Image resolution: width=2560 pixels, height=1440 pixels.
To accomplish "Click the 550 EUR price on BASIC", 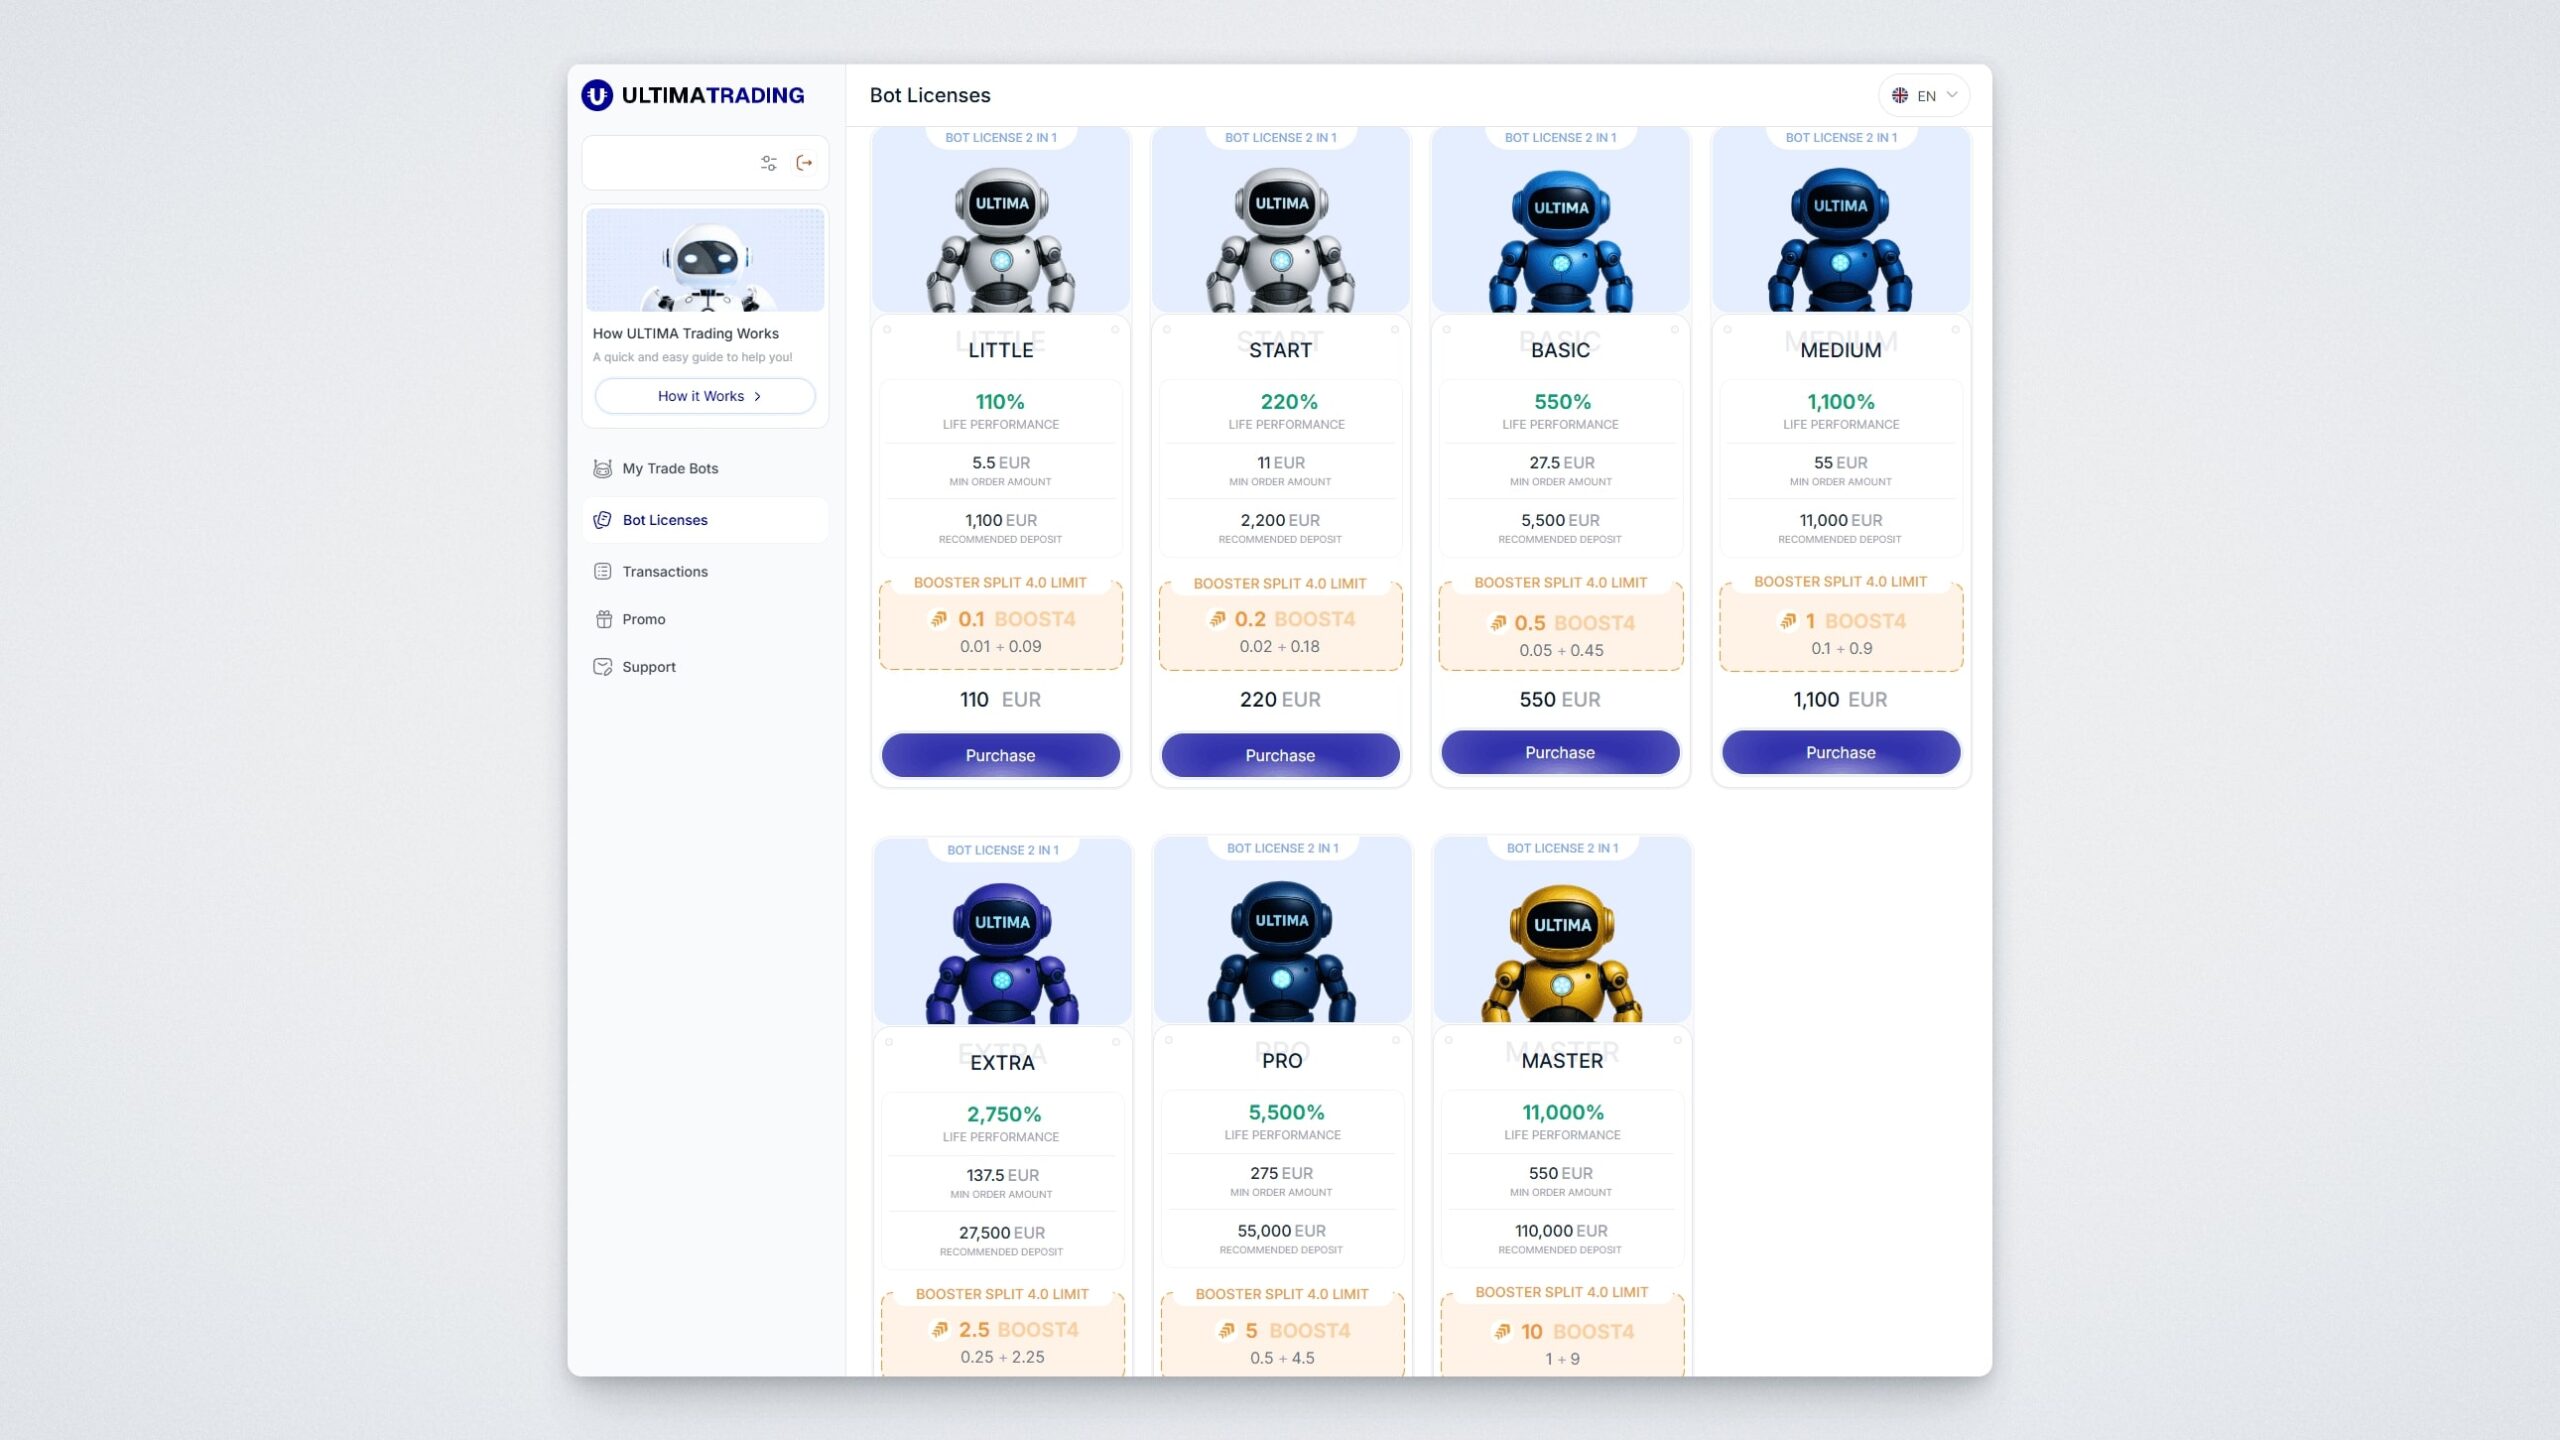I will 1560,700.
